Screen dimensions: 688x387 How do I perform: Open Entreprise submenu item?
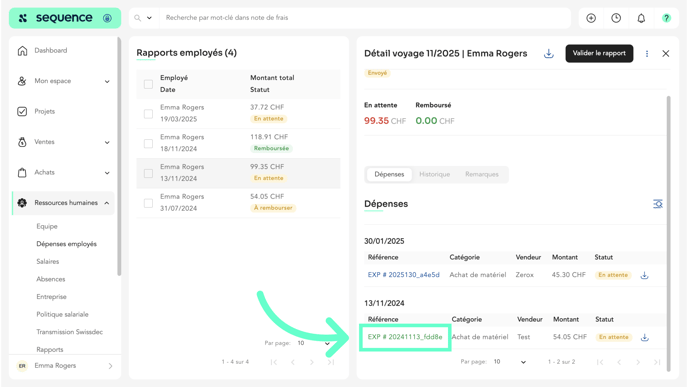coord(51,297)
